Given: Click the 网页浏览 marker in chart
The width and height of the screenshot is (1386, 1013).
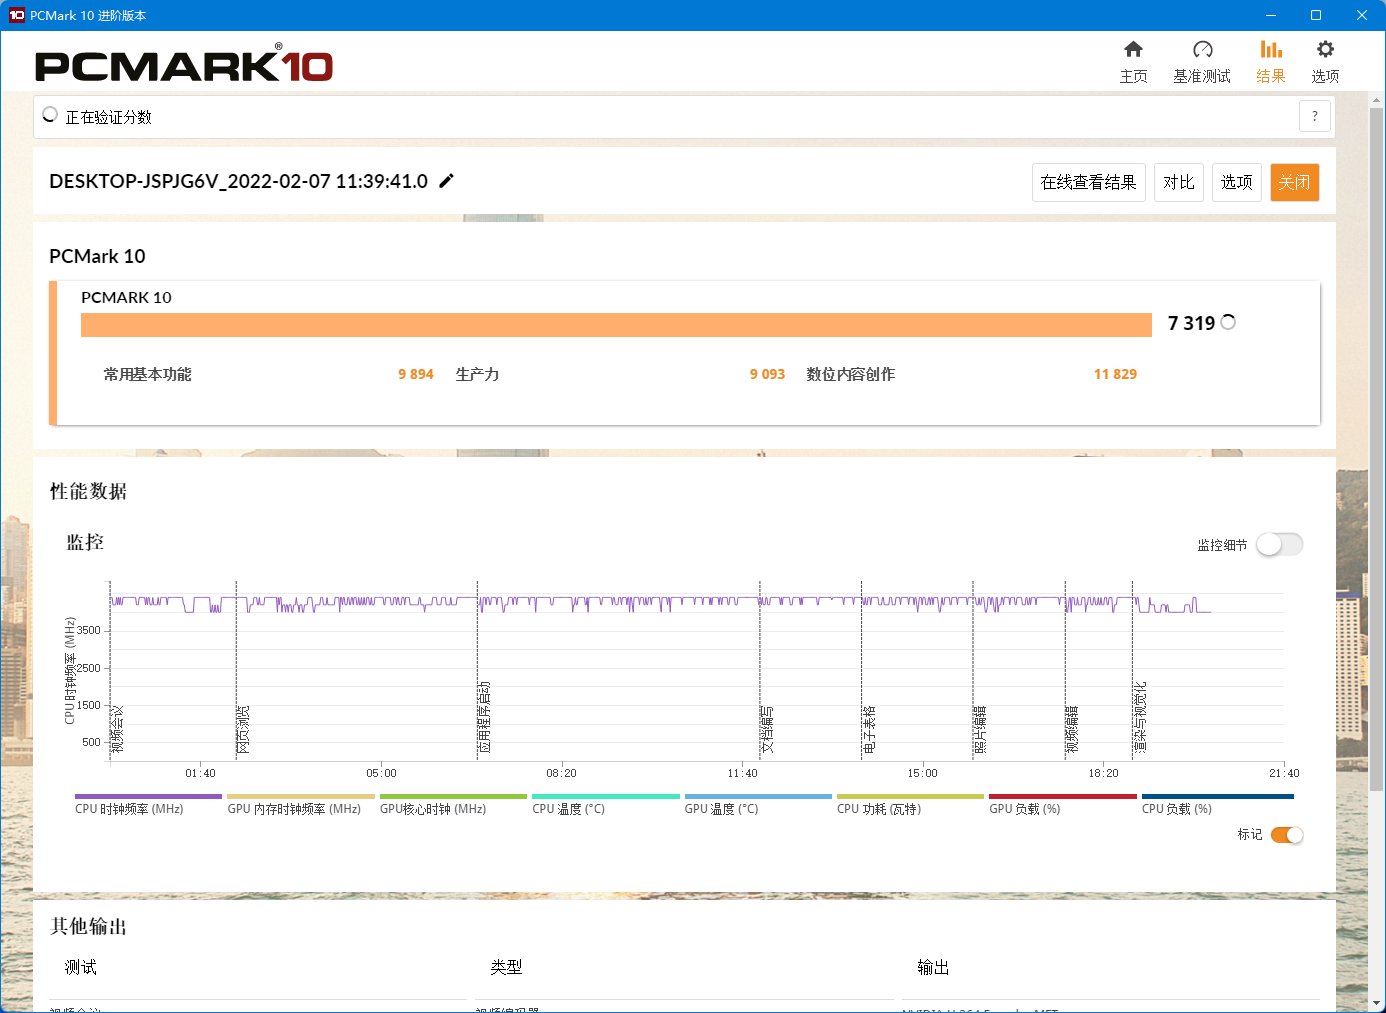Looking at the screenshot, I should tap(243, 729).
